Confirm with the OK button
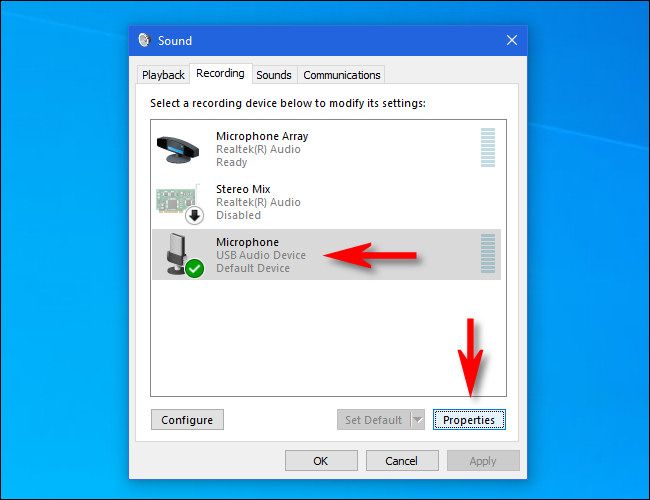The height and width of the screenshot is (500, 650). pyautogui.click(x=321, y=461)
